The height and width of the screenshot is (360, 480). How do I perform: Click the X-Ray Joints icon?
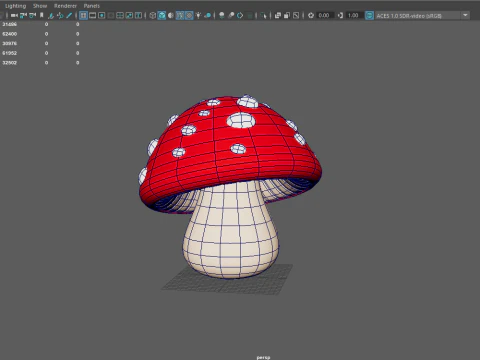click(x=296, y=15)
